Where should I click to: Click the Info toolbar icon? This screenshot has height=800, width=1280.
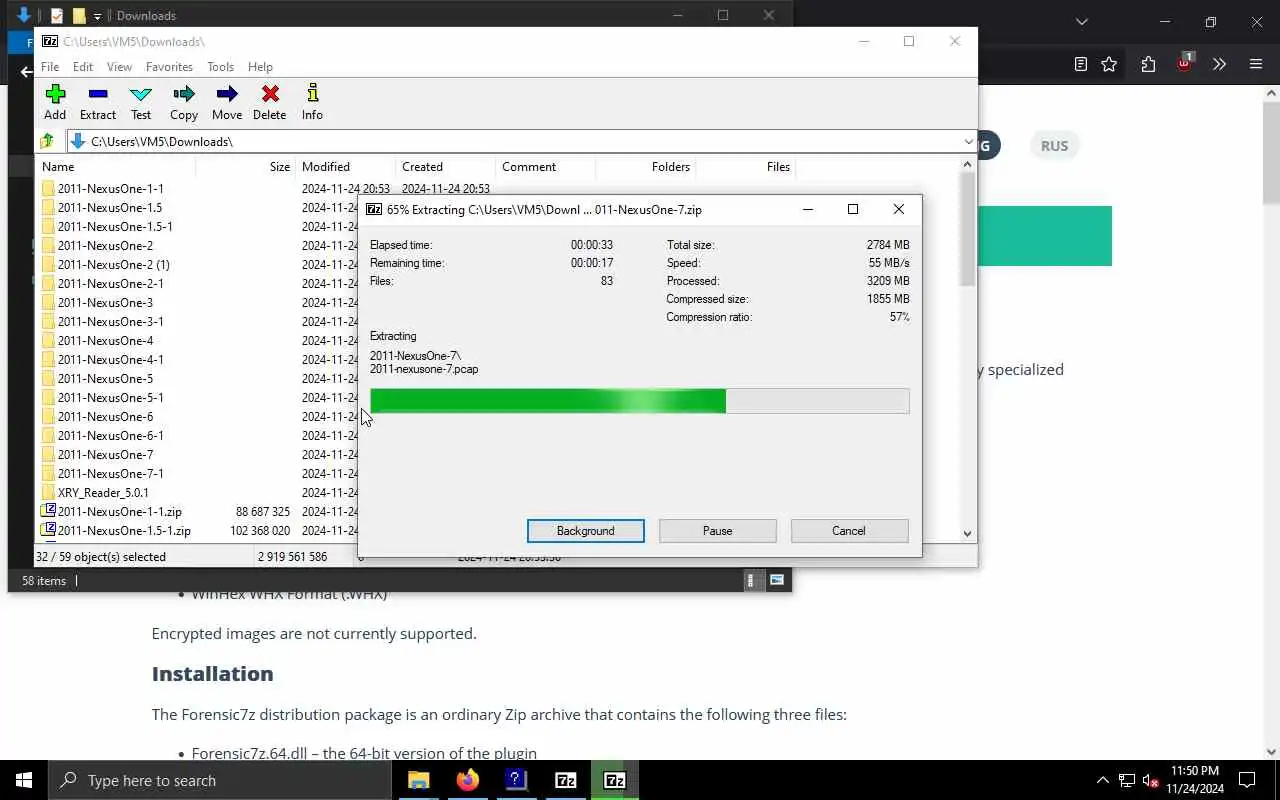coord(312,102)
